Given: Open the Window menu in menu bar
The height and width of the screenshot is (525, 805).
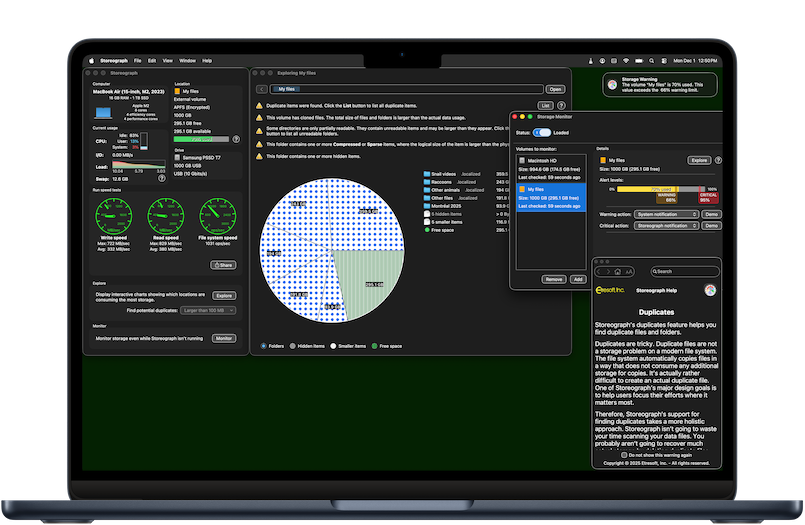Looking at the screenshot, I should click(186, 61).
